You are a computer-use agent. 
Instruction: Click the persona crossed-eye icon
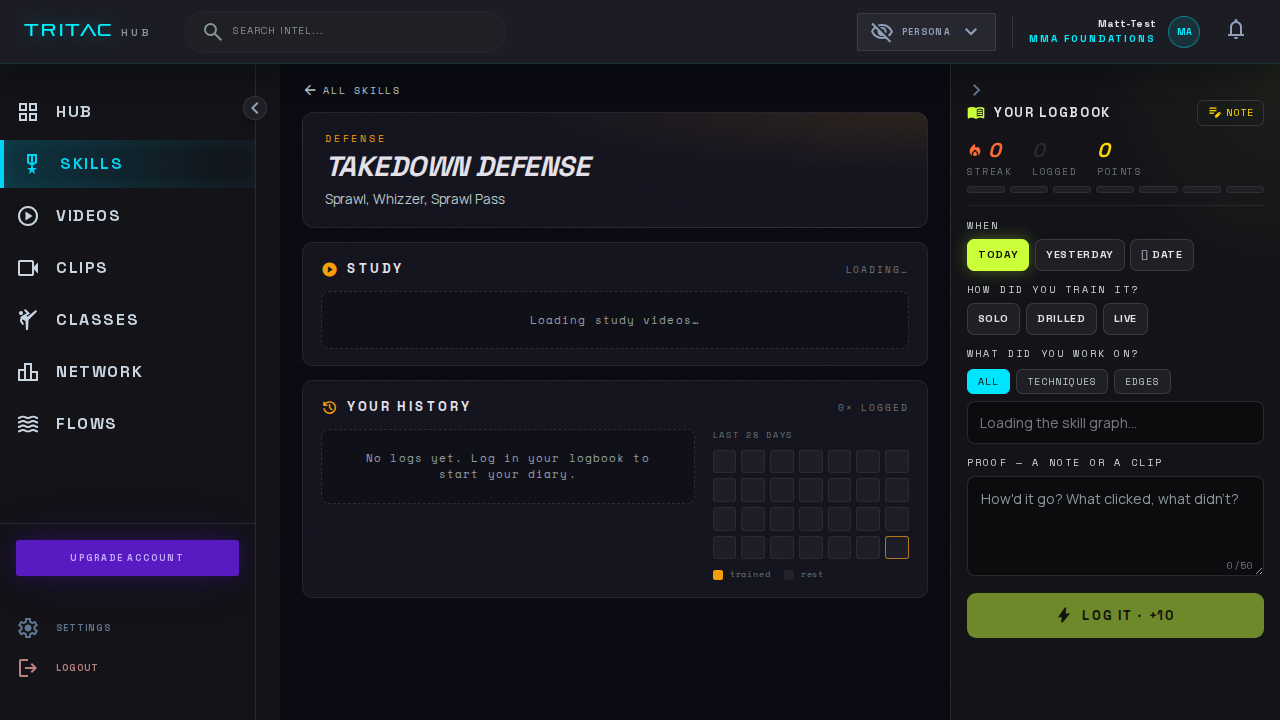(x=882, y=32)
